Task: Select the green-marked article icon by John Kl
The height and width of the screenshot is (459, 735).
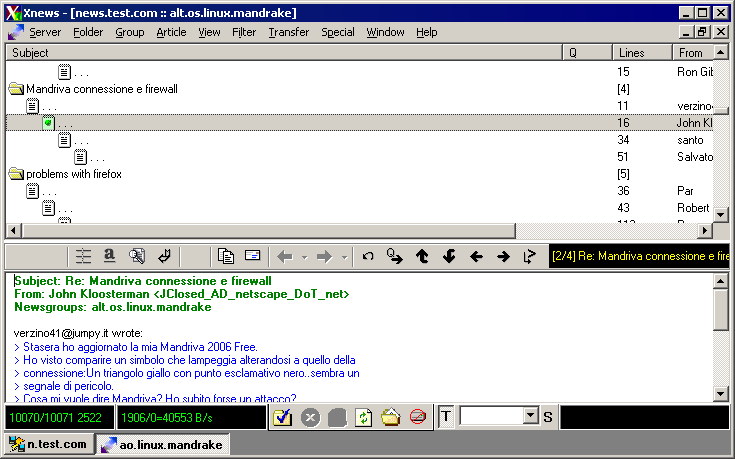Action: 48,123
